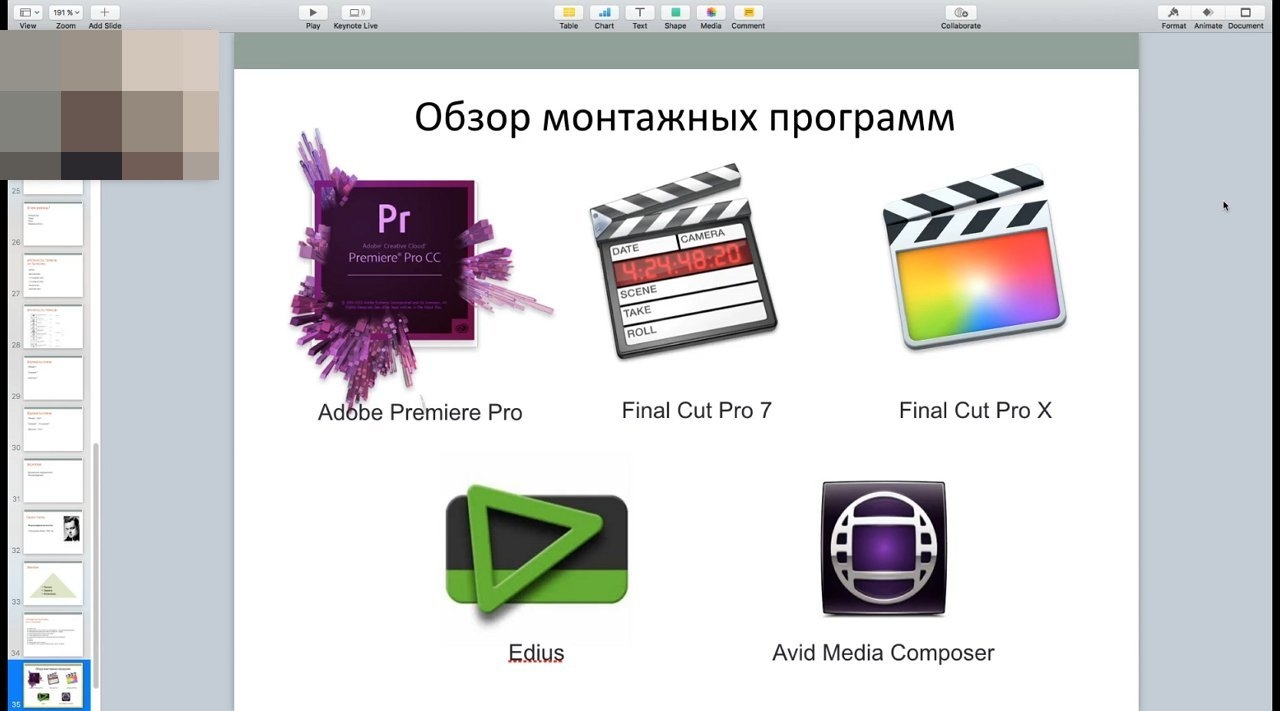Click the 'Edius' caption text

pyautogui.click(x=536, y=653)
